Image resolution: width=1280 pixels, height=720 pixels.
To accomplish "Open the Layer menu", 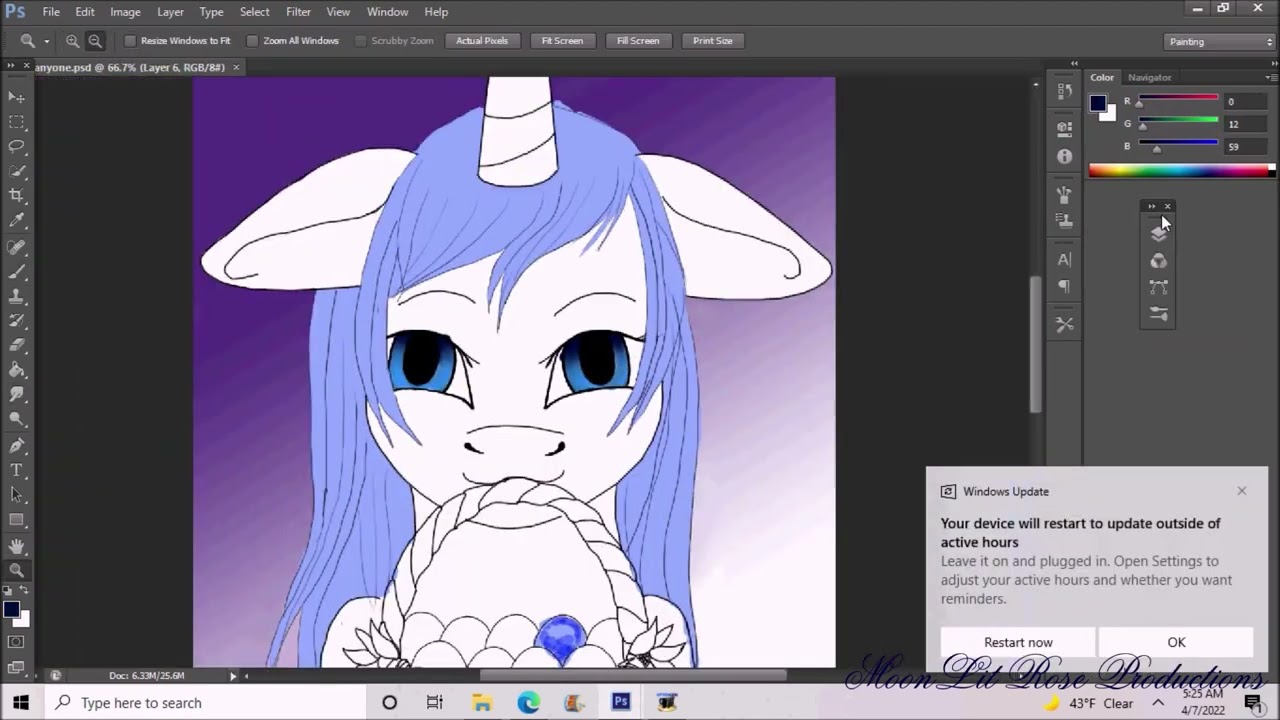I will (x=170, y=12).
